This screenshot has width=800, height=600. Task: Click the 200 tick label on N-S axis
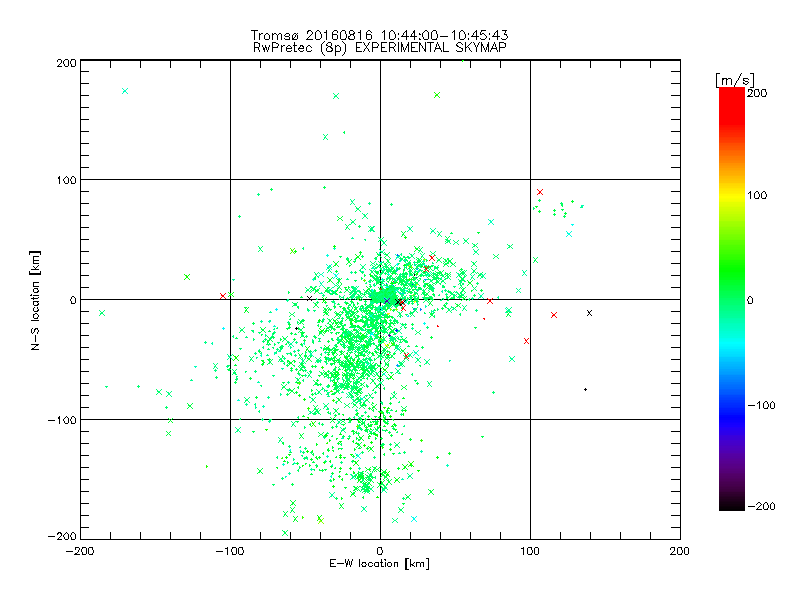(66, 63)
